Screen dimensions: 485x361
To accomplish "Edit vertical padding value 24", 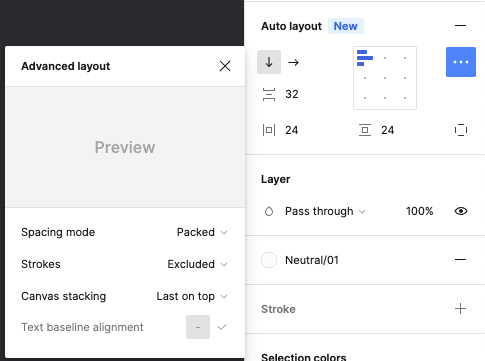I will [388, 130].
